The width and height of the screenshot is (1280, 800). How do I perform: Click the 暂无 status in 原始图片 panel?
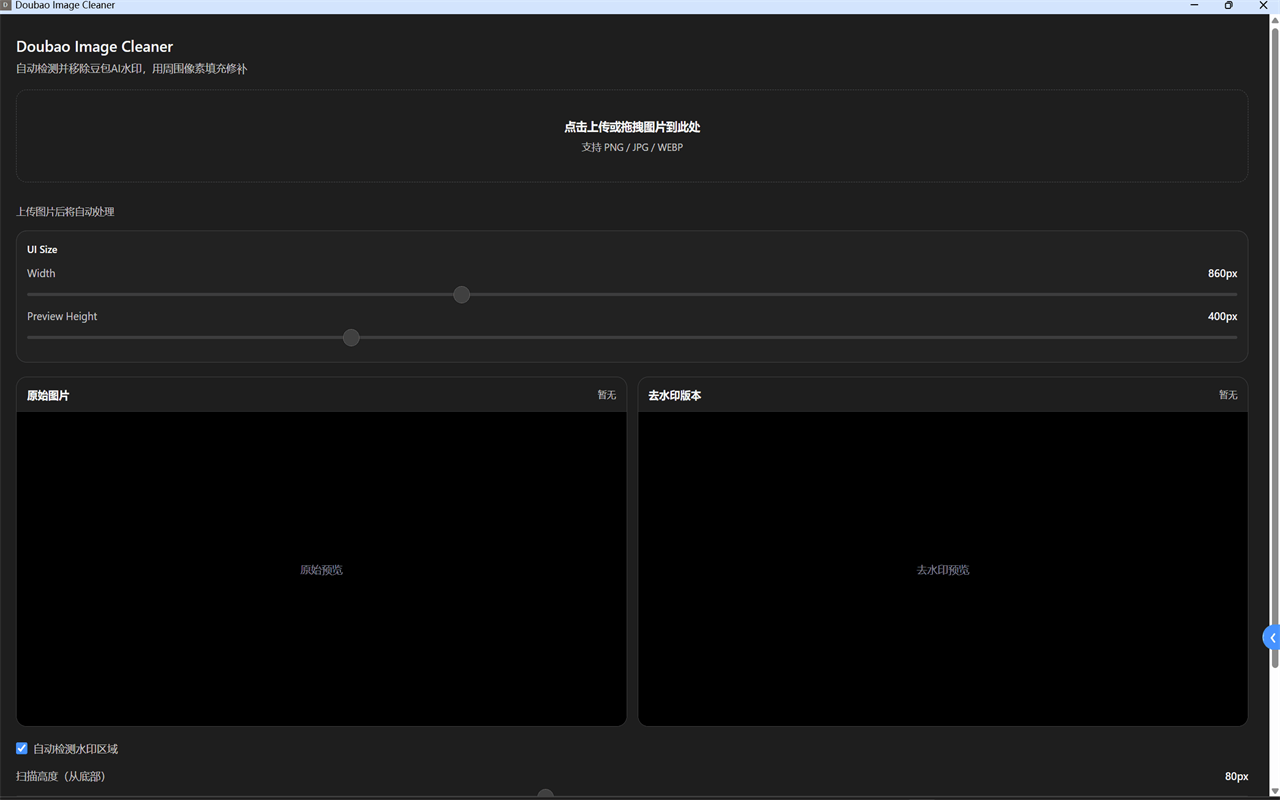click(x=607, y=395)
